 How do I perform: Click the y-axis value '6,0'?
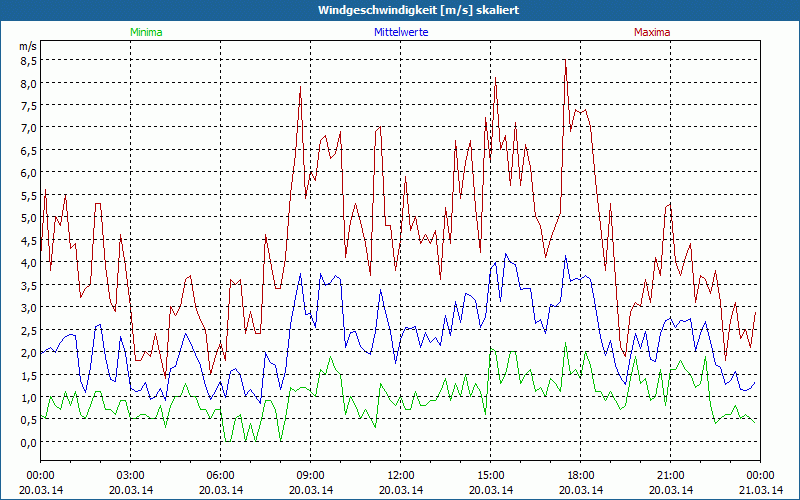click(29, 172)
